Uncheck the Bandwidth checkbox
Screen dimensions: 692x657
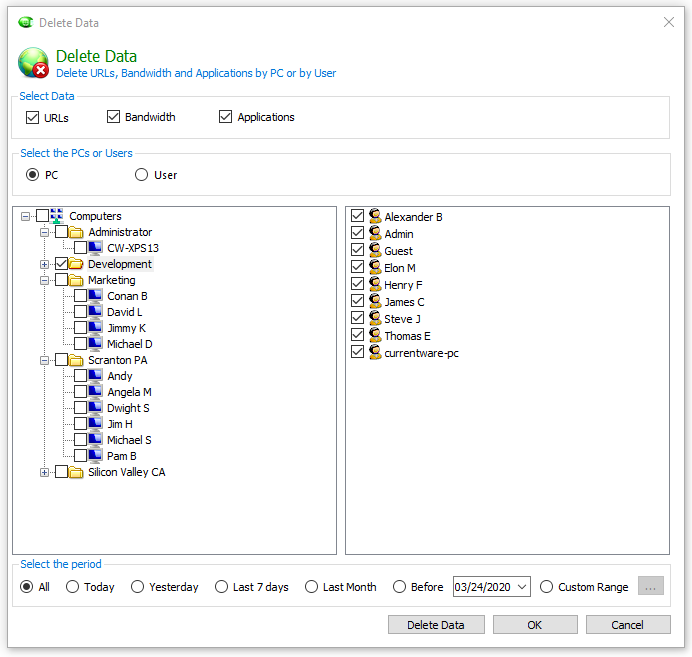(113, 116)
